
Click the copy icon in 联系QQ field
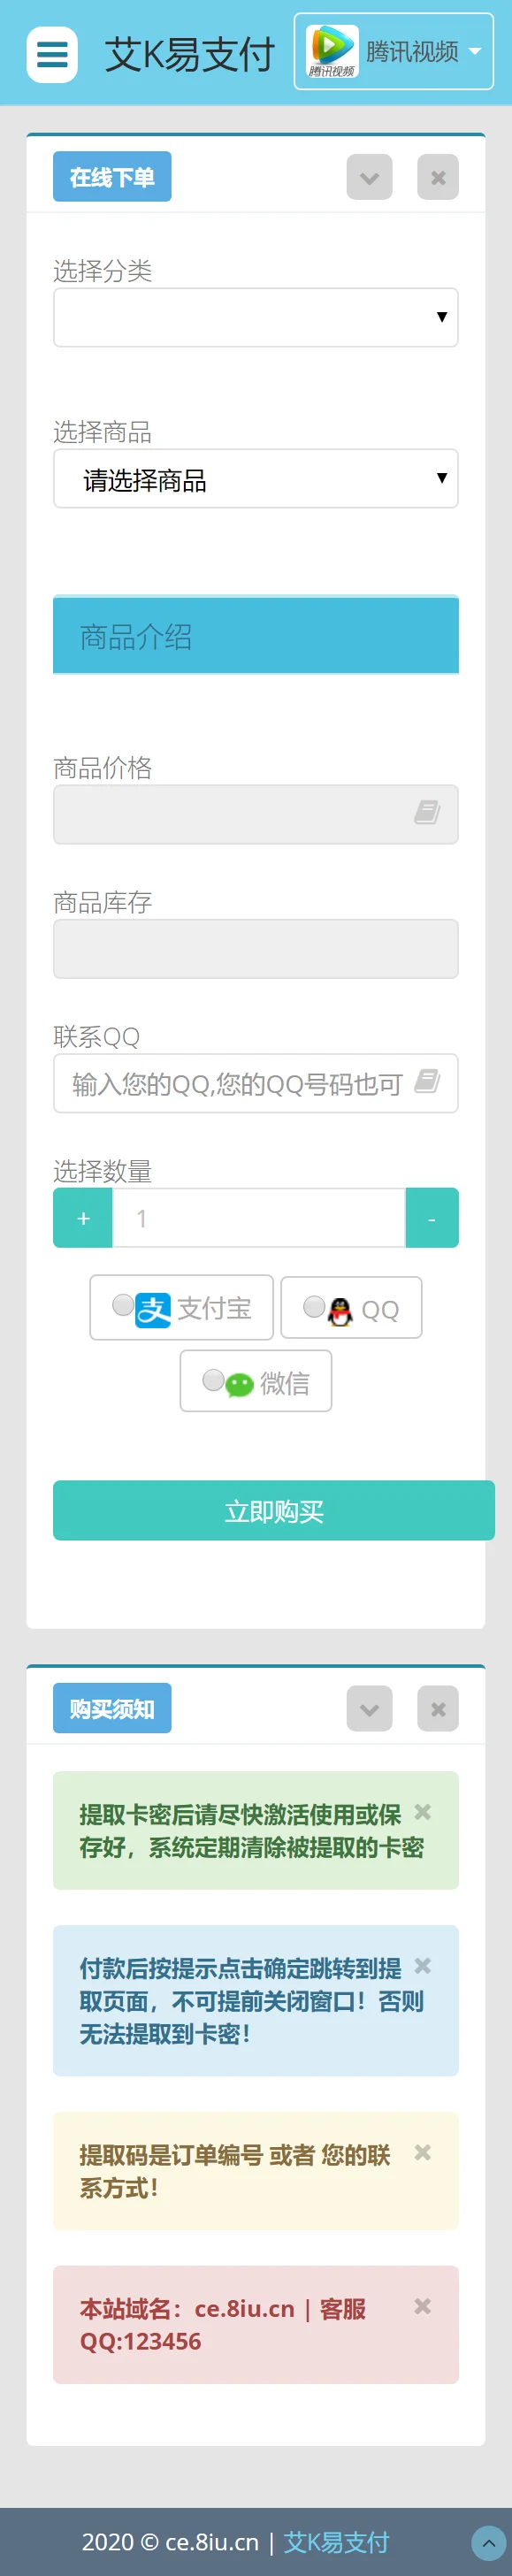[429, 1081]
